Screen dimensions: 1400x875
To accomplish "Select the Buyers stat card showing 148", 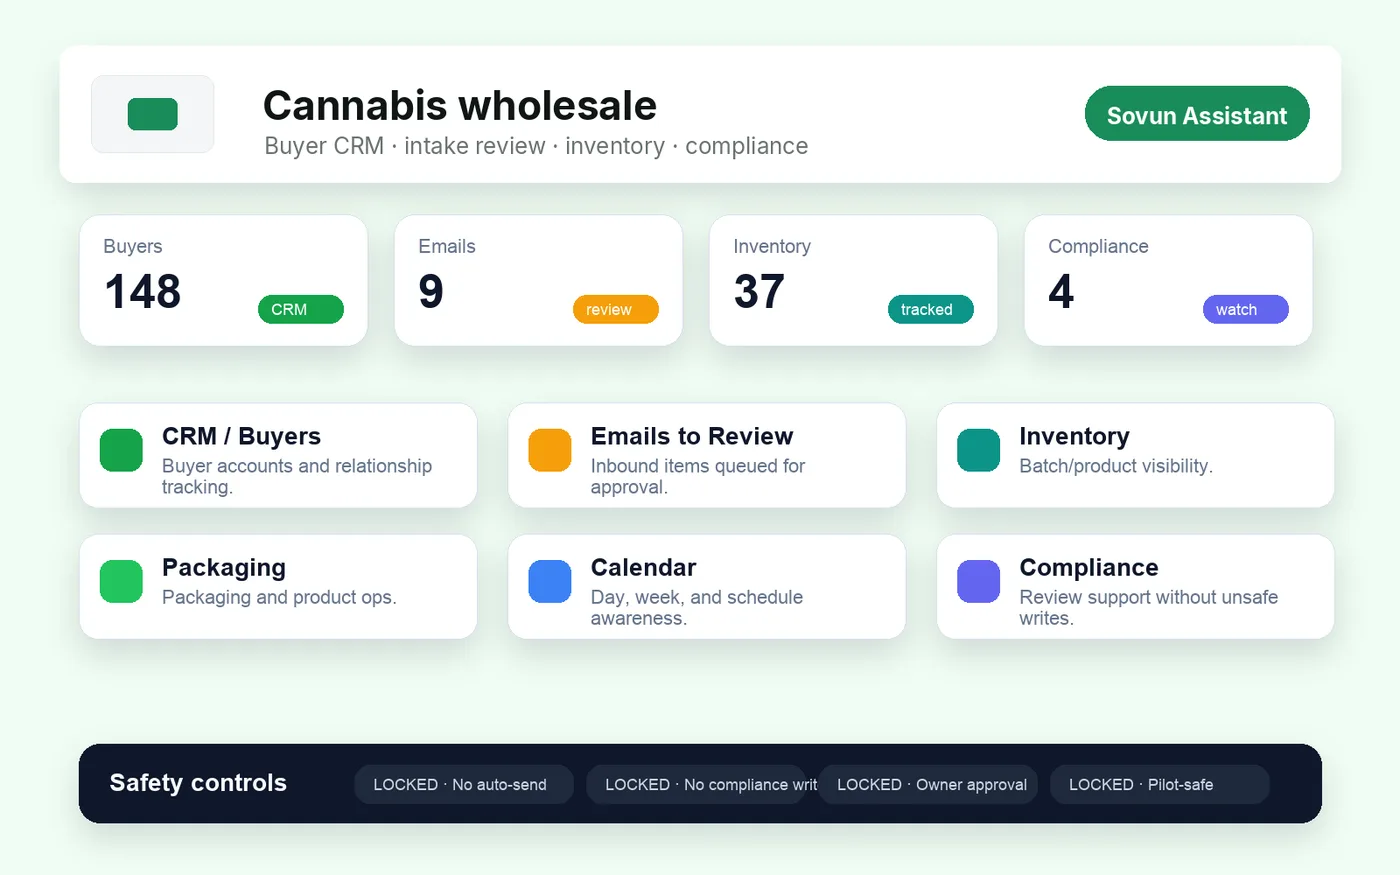I will click(224, 281).
